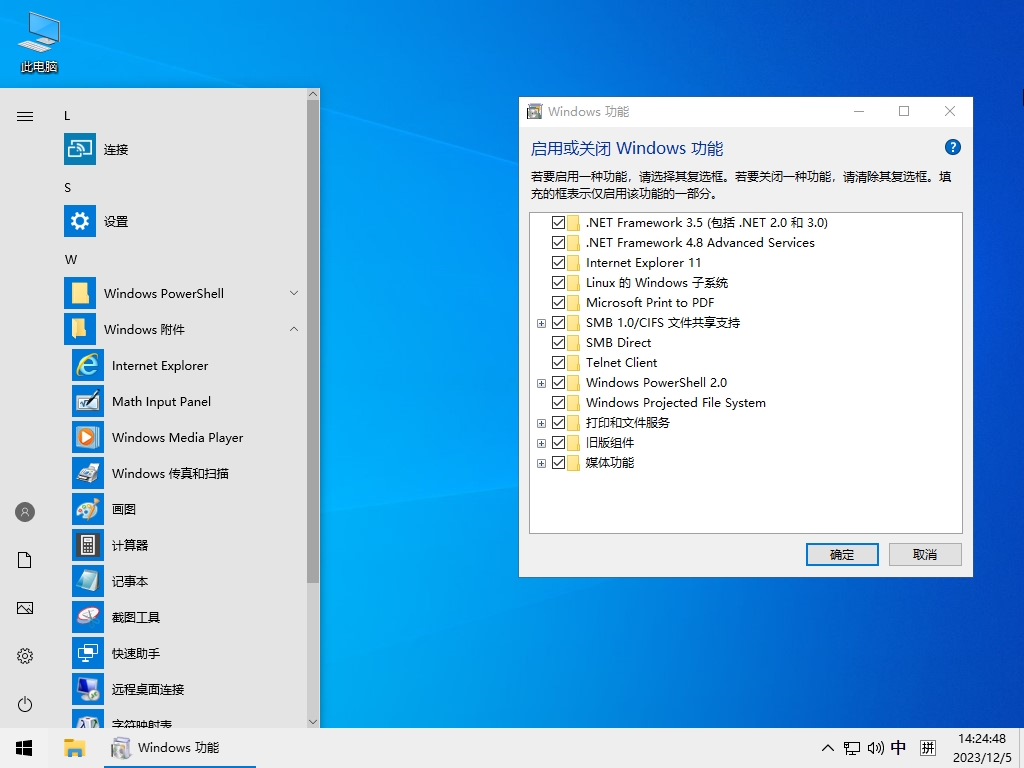
Task: Click the volume icon in the system tray
Action: 876,747
